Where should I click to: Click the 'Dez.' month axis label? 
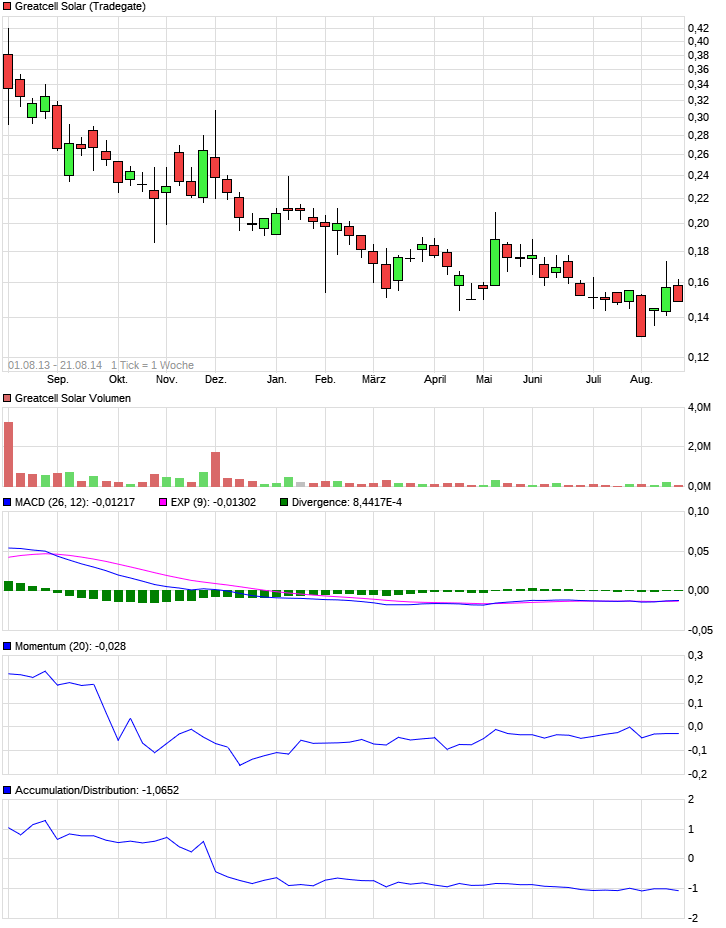pos(215,379)
